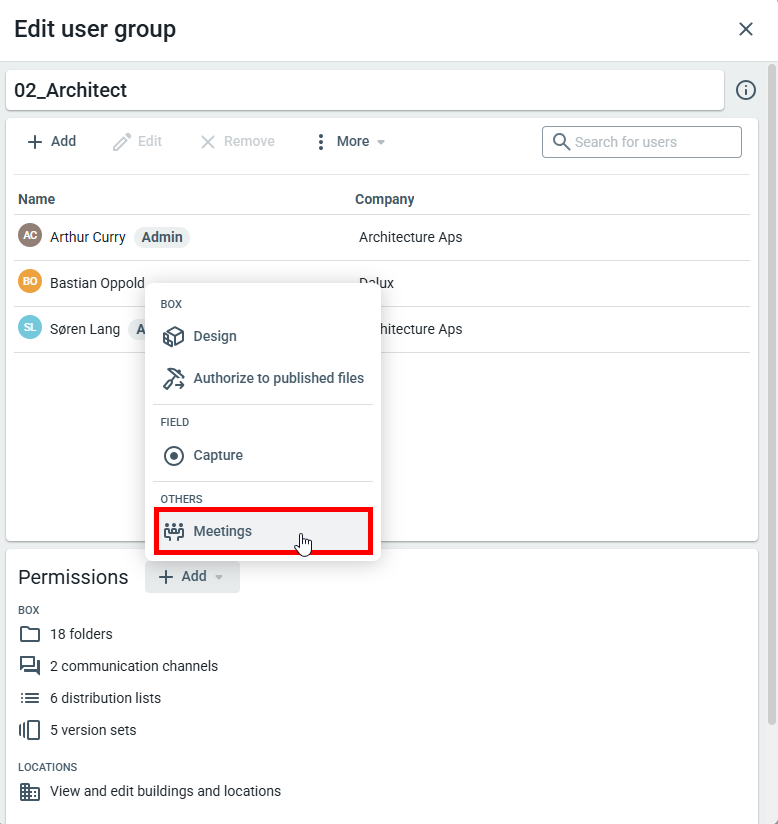Screen dimensions: 778x824
Task: Click the buildings and locations icon
Action: (30, 791)
